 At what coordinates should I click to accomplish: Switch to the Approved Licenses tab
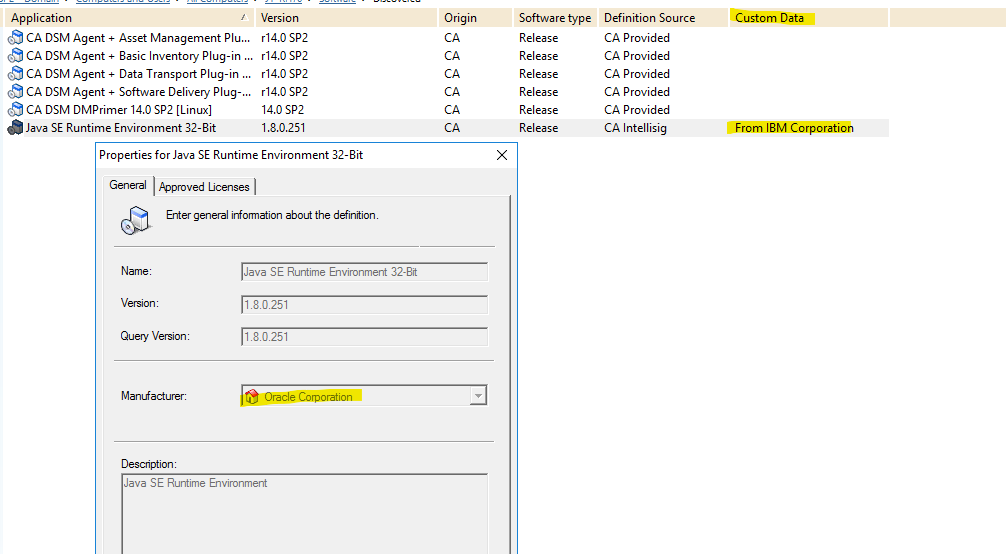coord(205,187)
